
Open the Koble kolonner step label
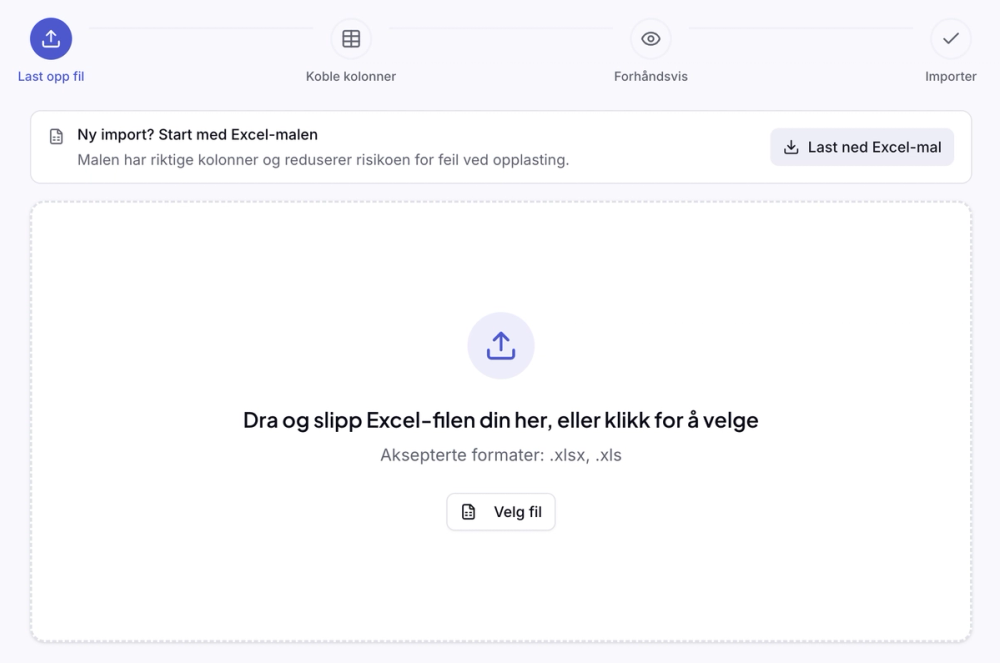pyautogui.click(x=351, y=76)
